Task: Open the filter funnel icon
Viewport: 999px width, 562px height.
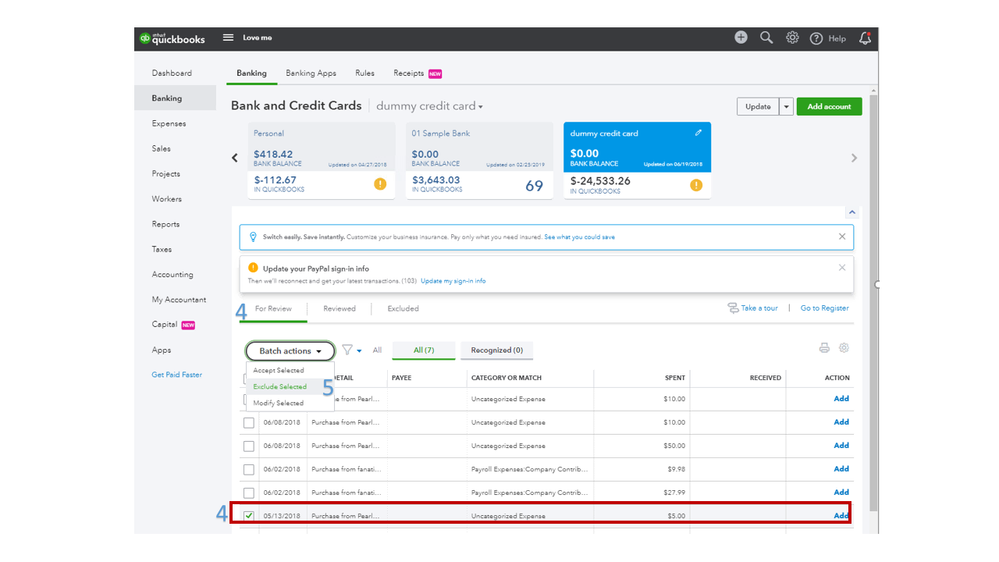Action: (x=348, y=351)
